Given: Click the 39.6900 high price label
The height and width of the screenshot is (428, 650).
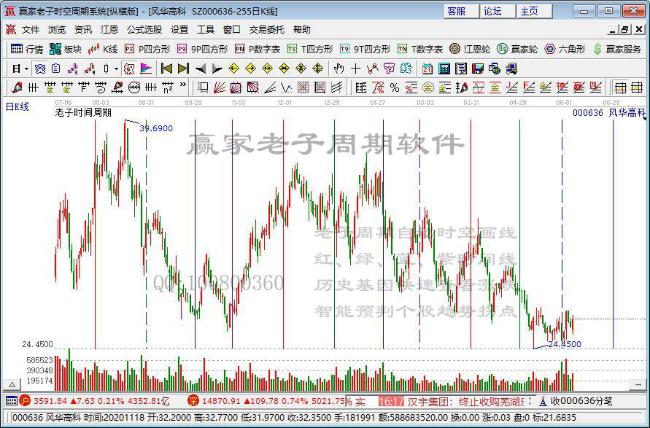Looking at the screenshot, I should click(156, 128).
